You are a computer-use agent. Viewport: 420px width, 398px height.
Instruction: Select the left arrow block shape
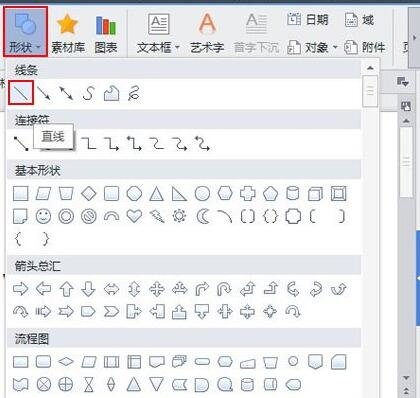[x=44, y=289]
